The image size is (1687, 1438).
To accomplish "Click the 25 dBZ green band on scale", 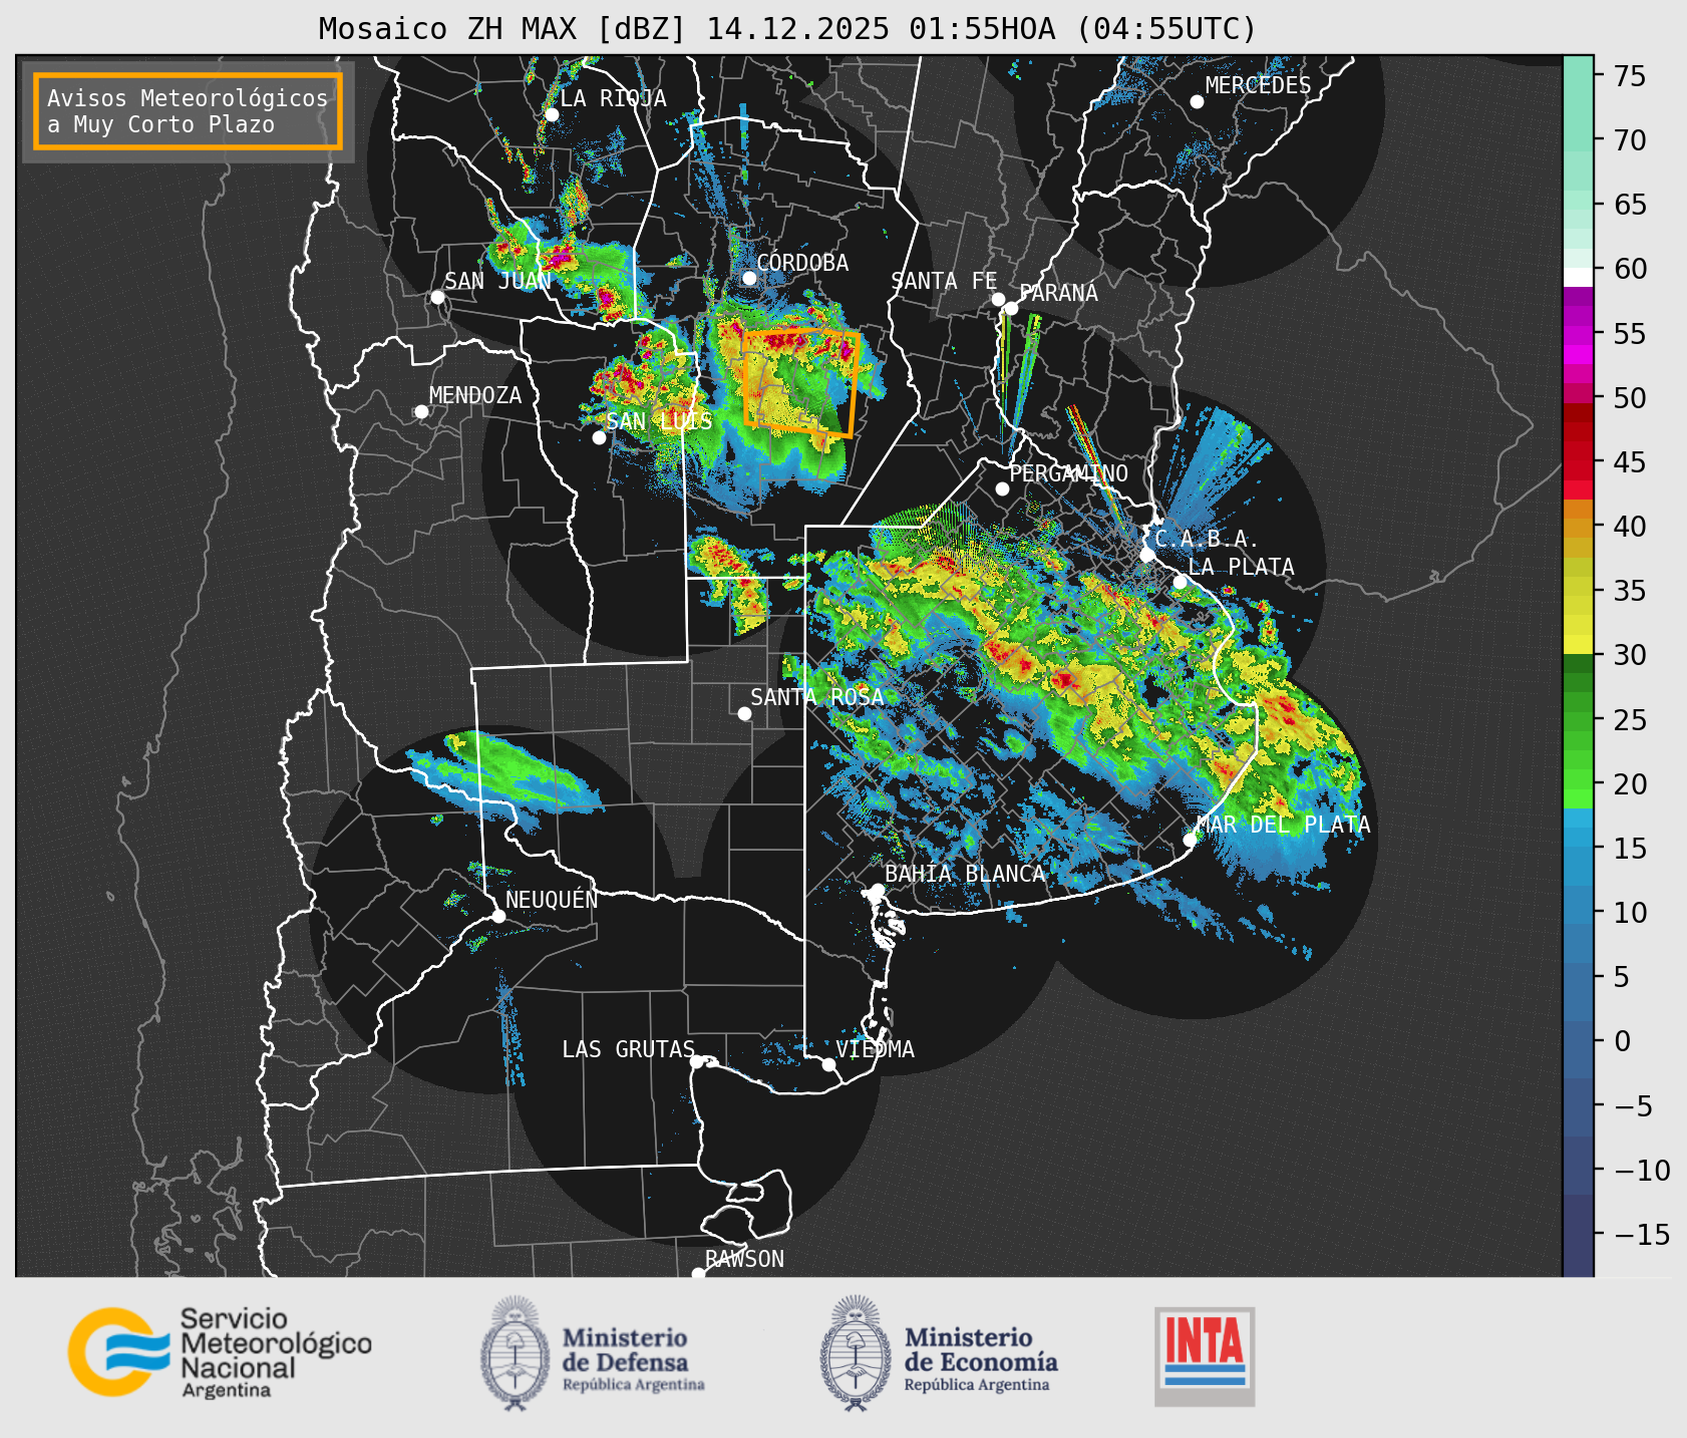I will 1578,719.
